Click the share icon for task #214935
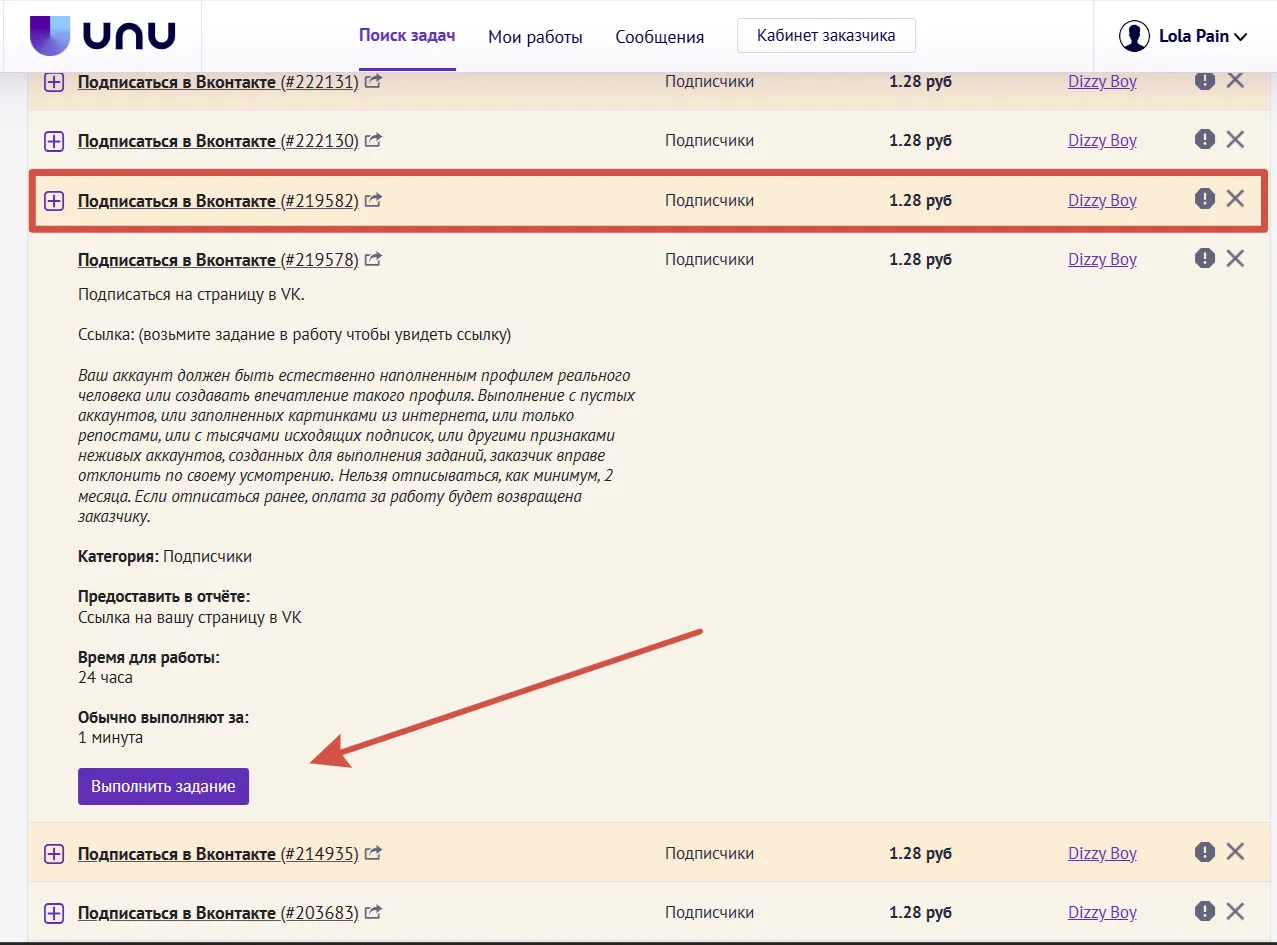This screenshot has height=945, width=1277. [x=373, y=854]
